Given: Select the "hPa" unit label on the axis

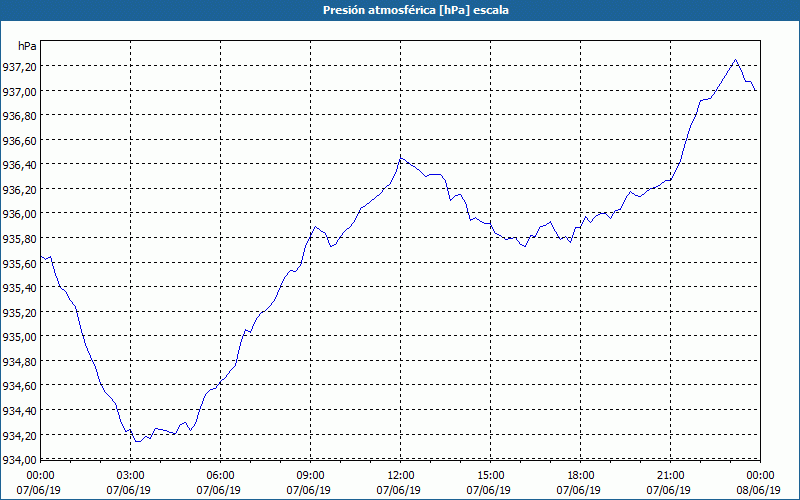Looking at the screenshot, I should click(27, 46).
